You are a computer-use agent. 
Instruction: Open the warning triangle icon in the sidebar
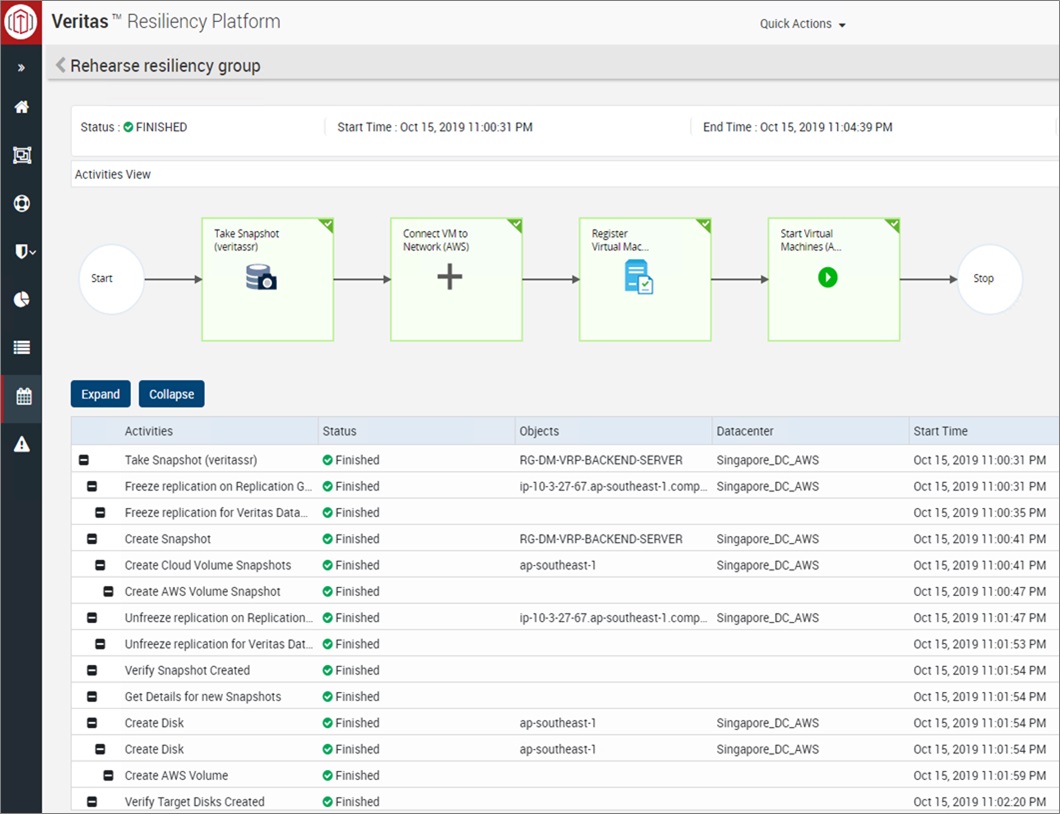22,444
